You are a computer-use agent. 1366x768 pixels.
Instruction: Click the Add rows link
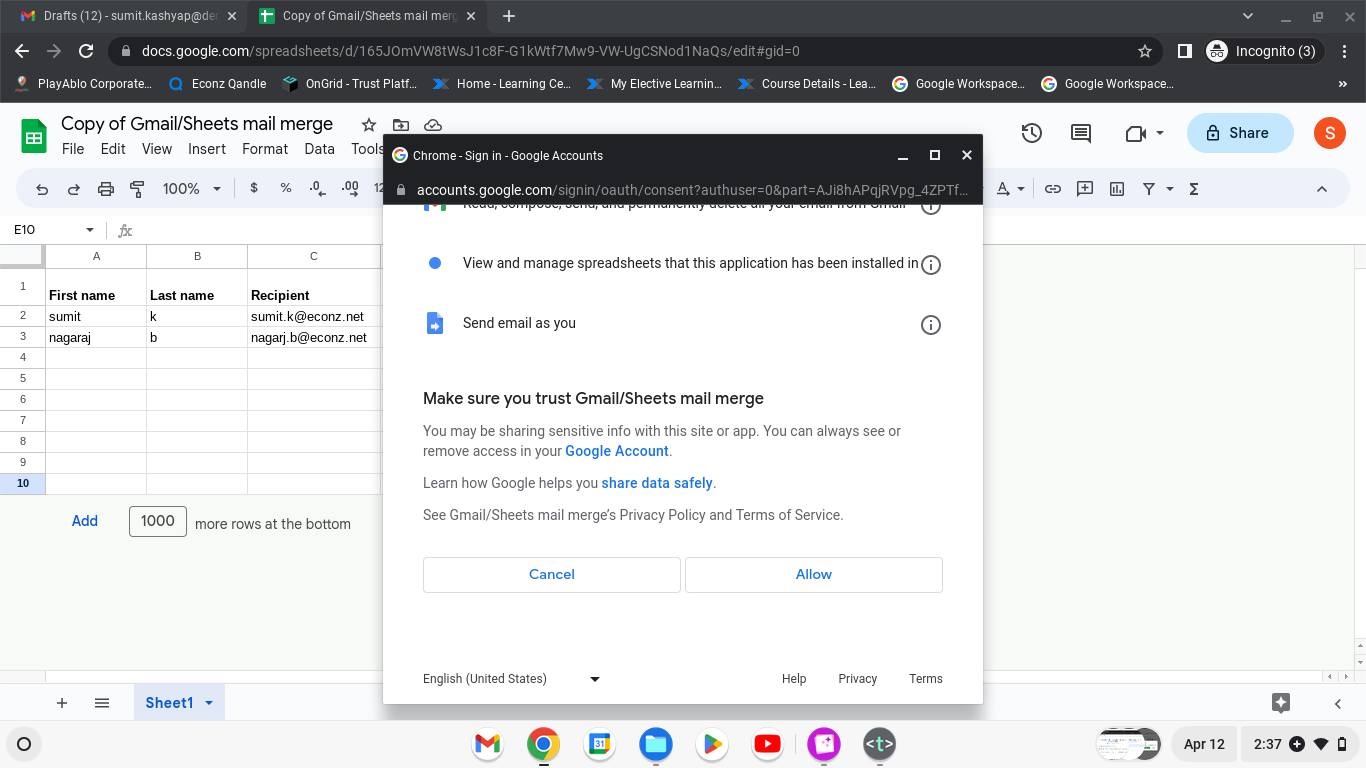85,521
